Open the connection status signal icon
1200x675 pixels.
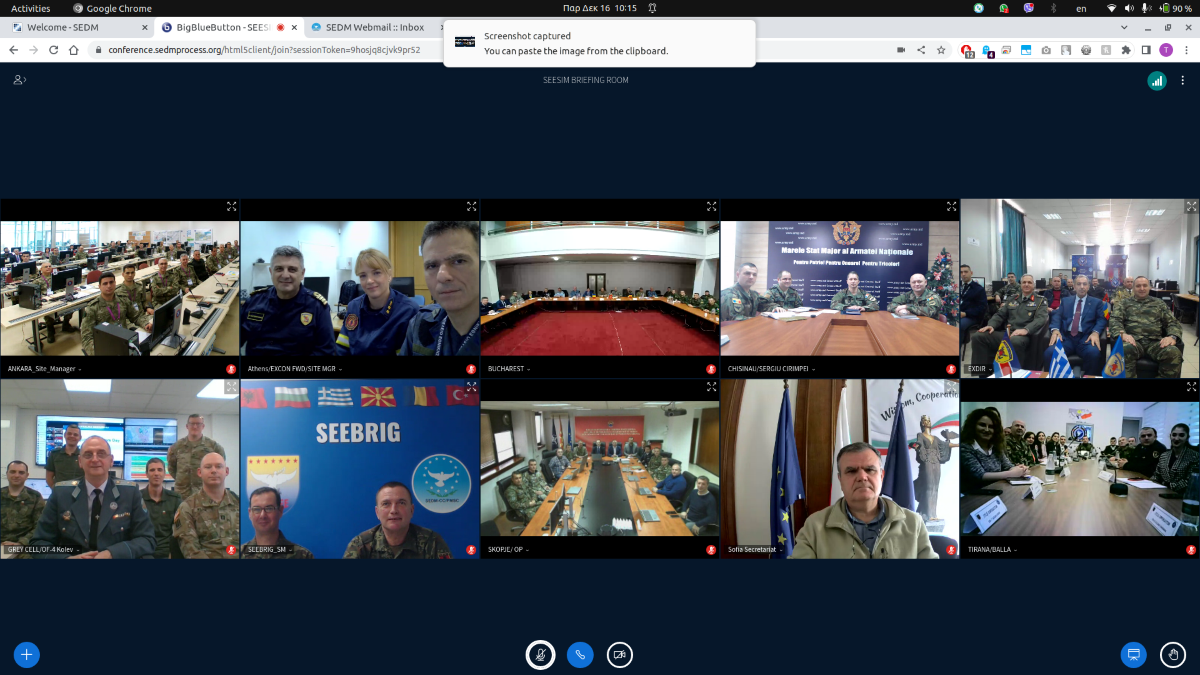(x=1157, y=81)
